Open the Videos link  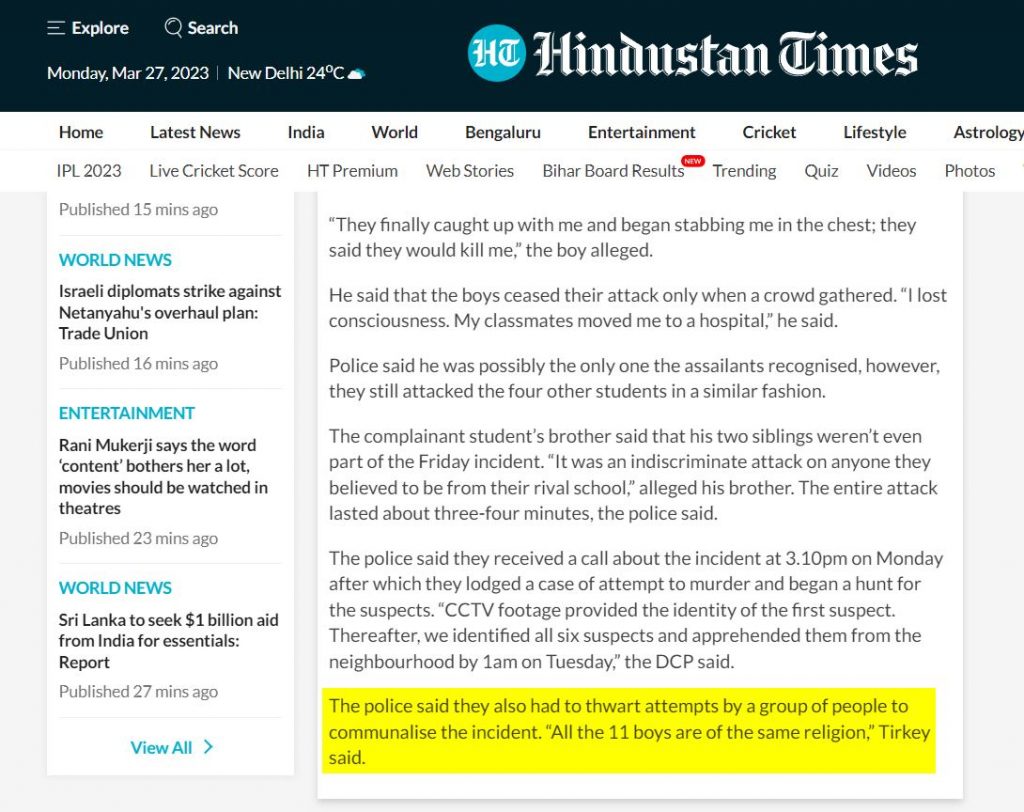[891, 171]
